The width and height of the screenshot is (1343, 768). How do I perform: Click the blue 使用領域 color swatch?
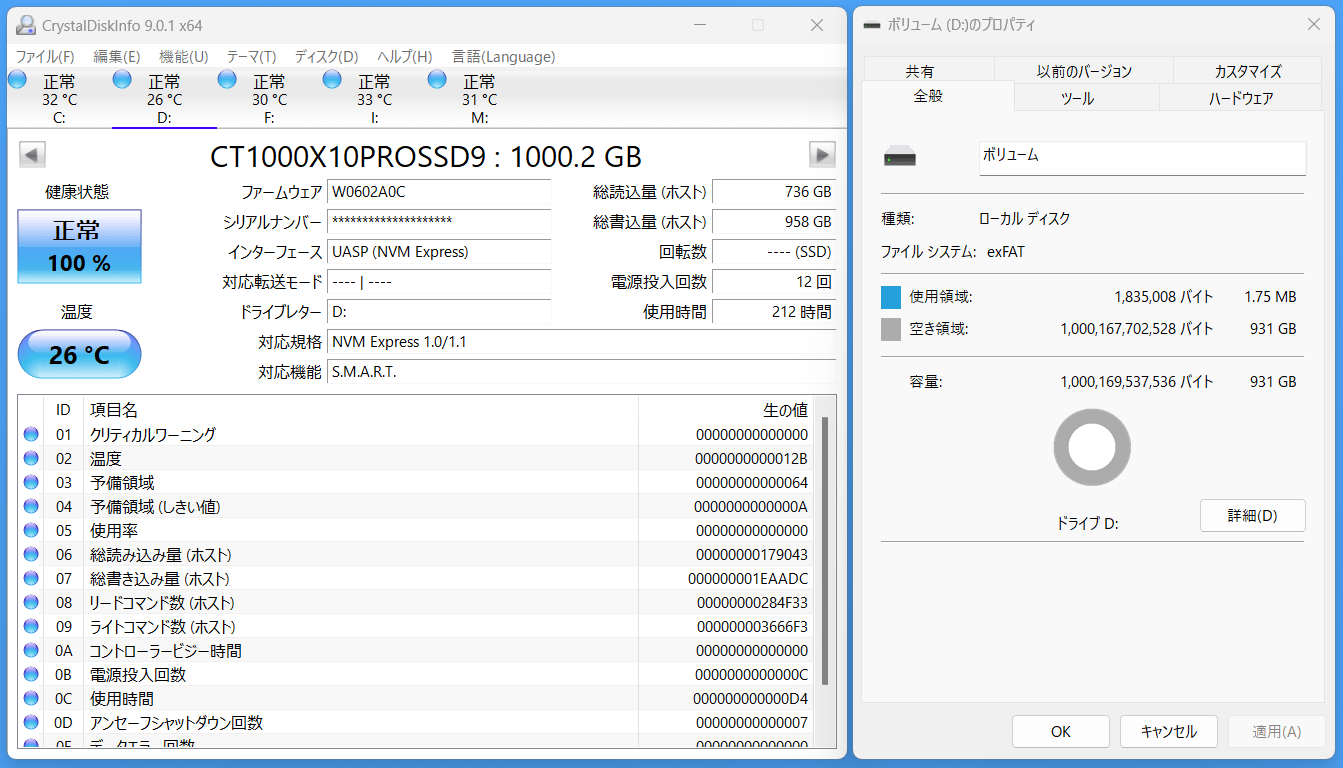click(x=891, y=297)
